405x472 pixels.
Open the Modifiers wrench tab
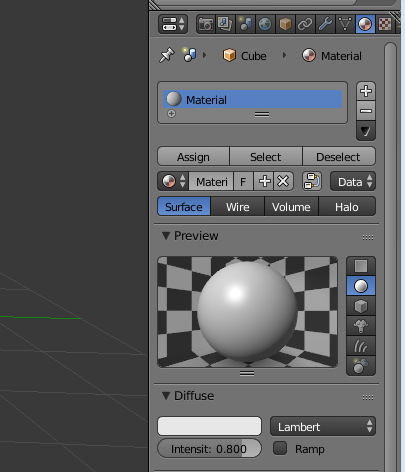click(325, 24)
